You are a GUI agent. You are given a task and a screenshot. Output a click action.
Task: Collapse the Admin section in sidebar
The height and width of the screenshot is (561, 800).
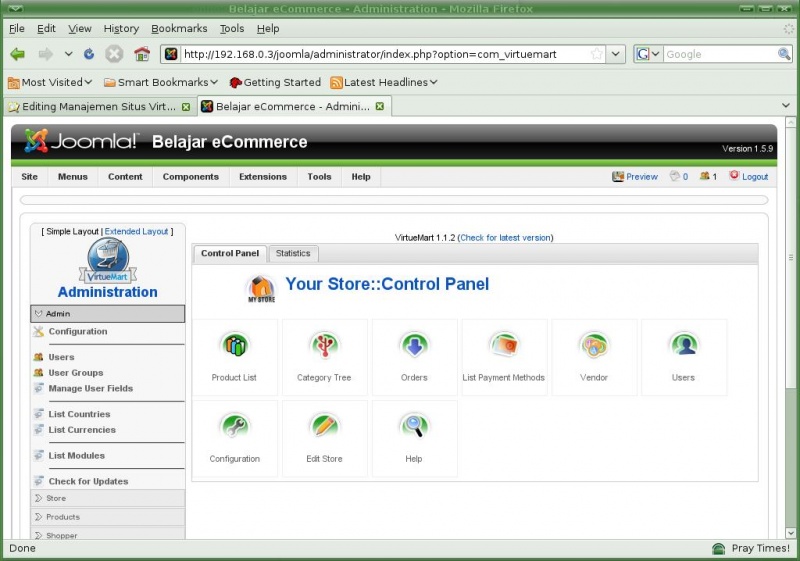(x=108, y=314)
